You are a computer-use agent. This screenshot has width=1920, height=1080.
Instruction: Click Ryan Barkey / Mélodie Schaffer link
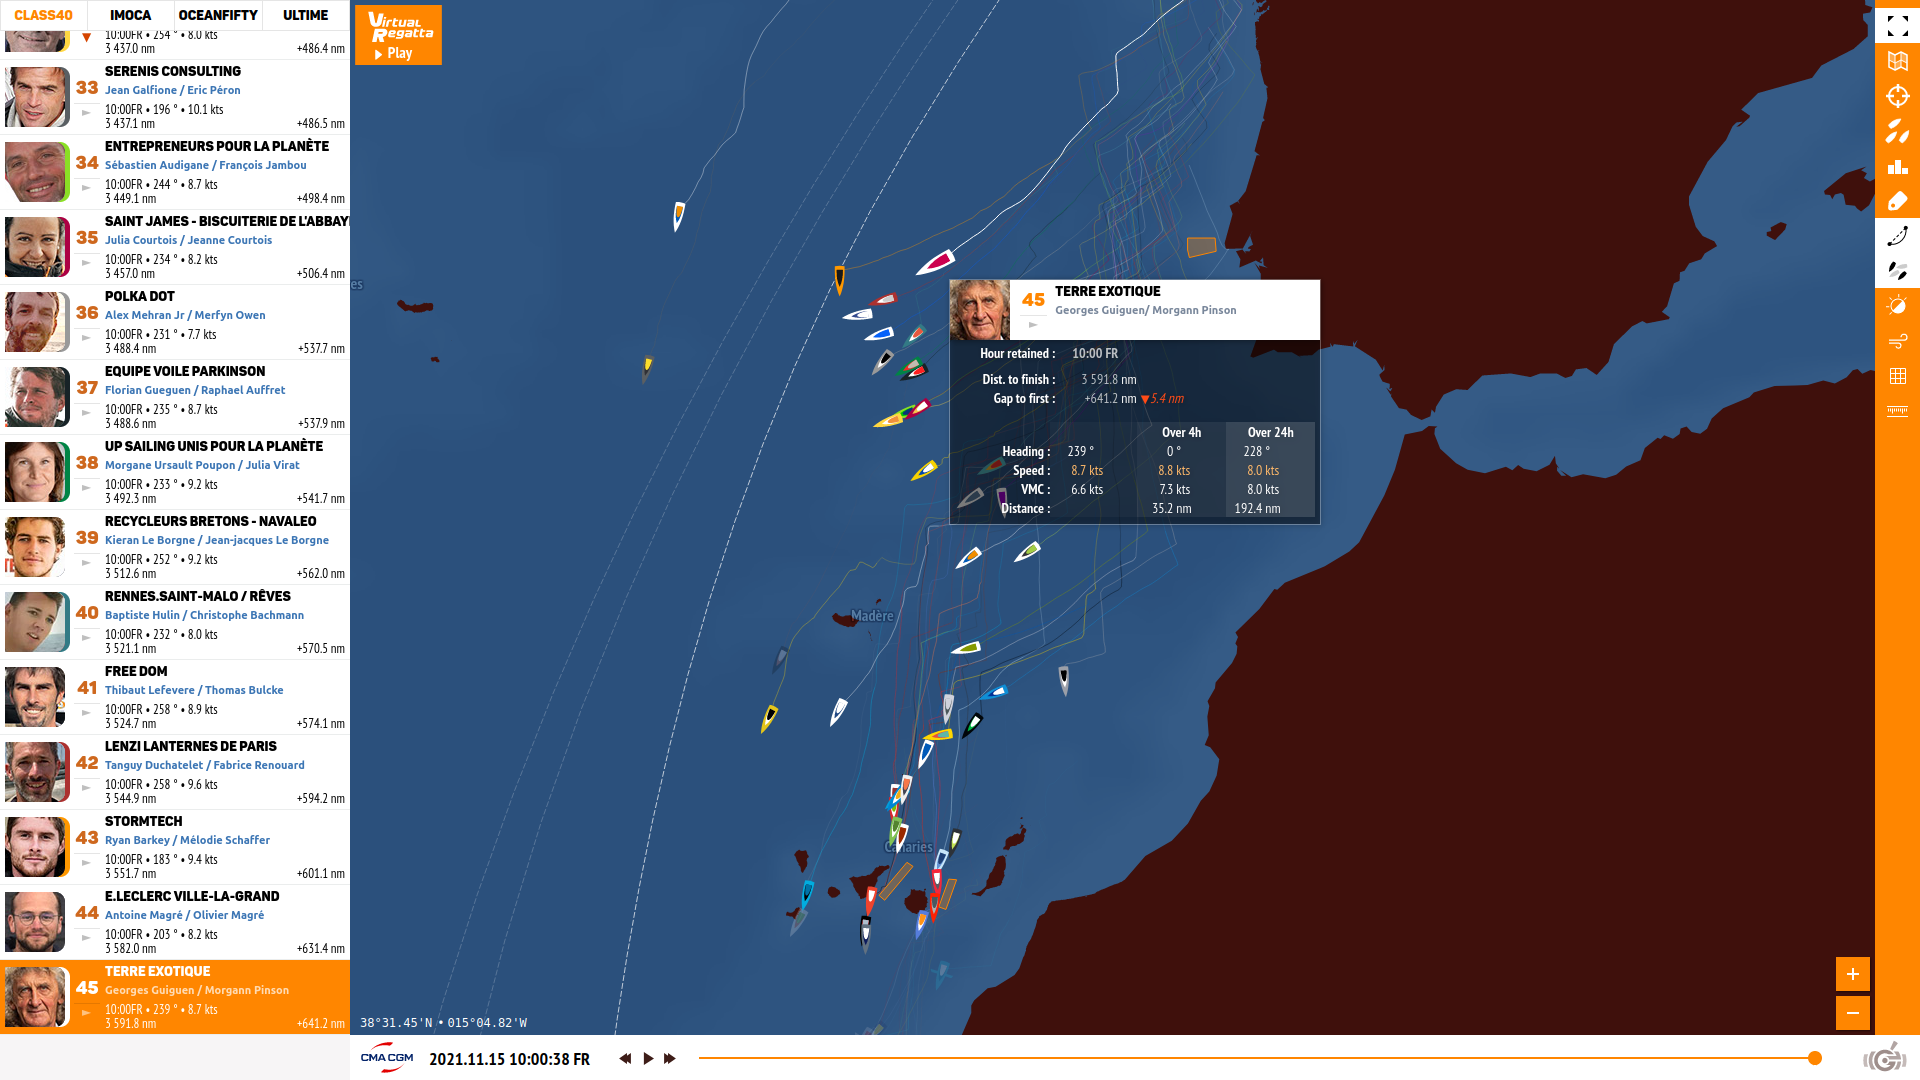(x=187, y=840)
